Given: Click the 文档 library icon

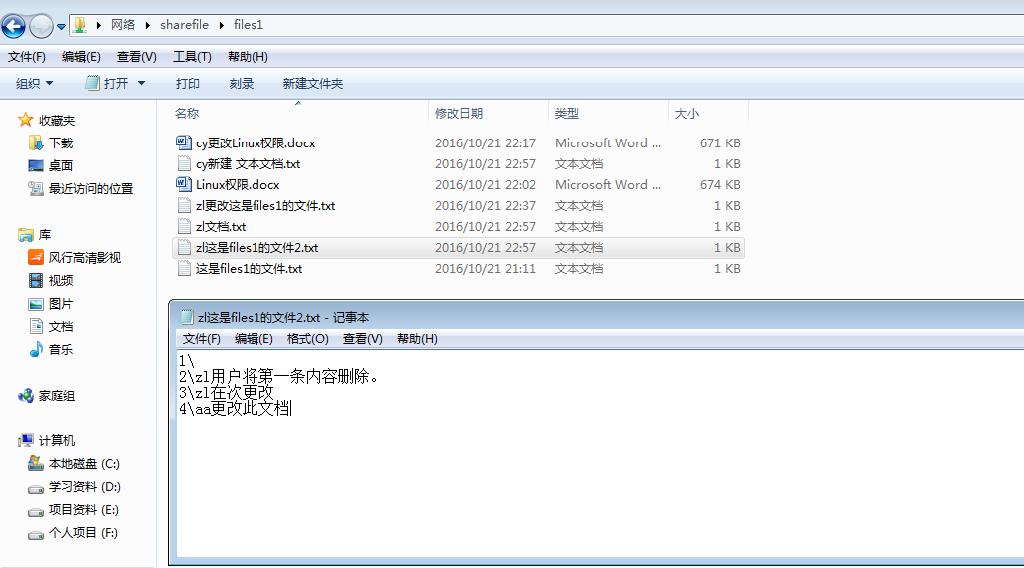Looking at the screenshot, I should tap(36, 326).
